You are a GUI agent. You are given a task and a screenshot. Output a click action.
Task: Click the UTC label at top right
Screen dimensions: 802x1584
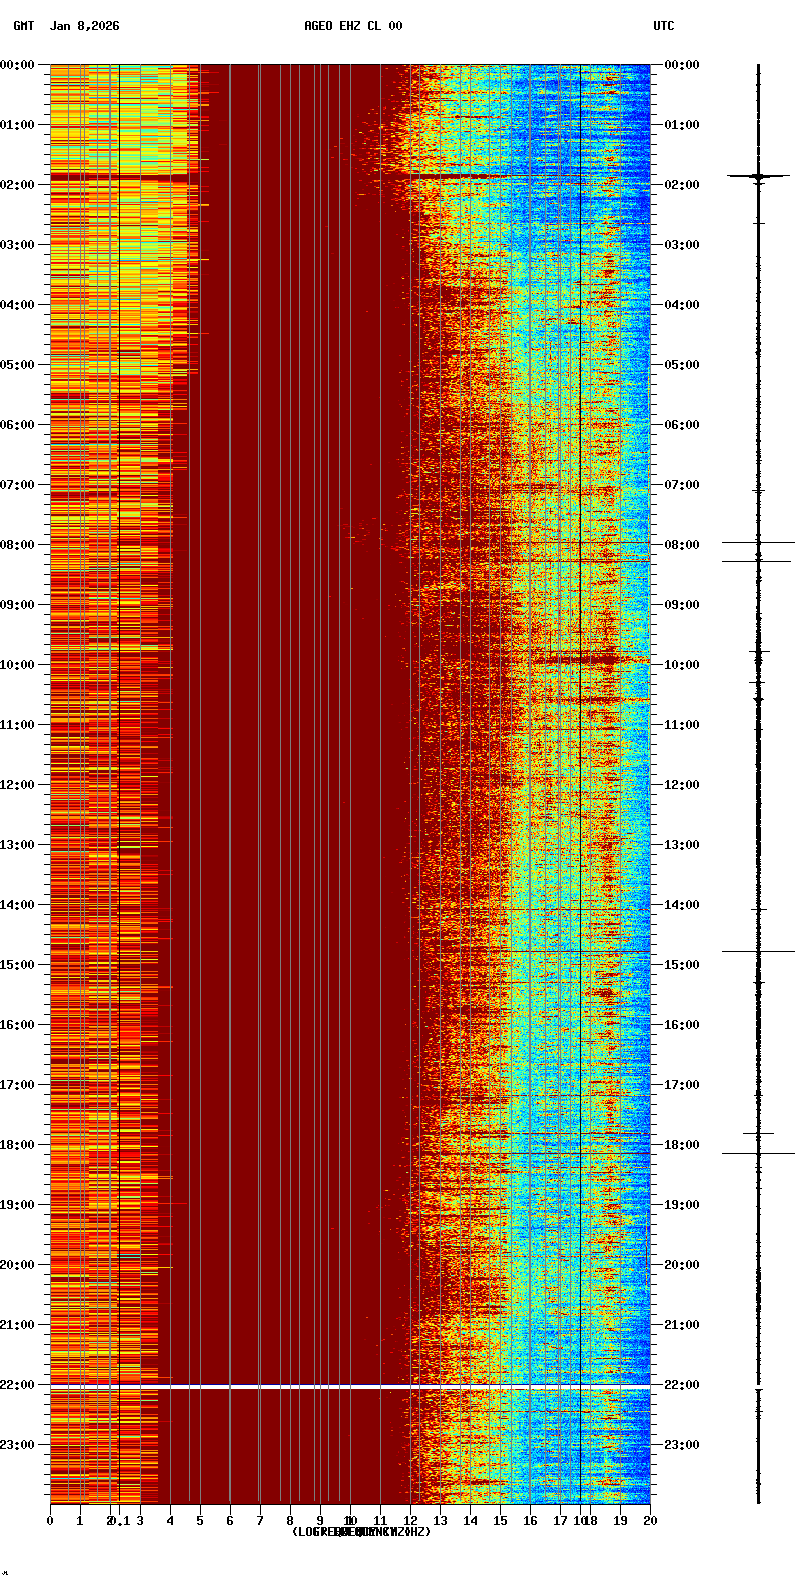664,26
